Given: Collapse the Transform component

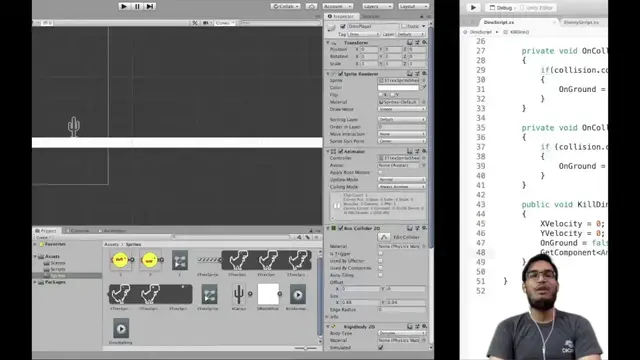Looking at the screenshot, I should (x=328, y=42).
